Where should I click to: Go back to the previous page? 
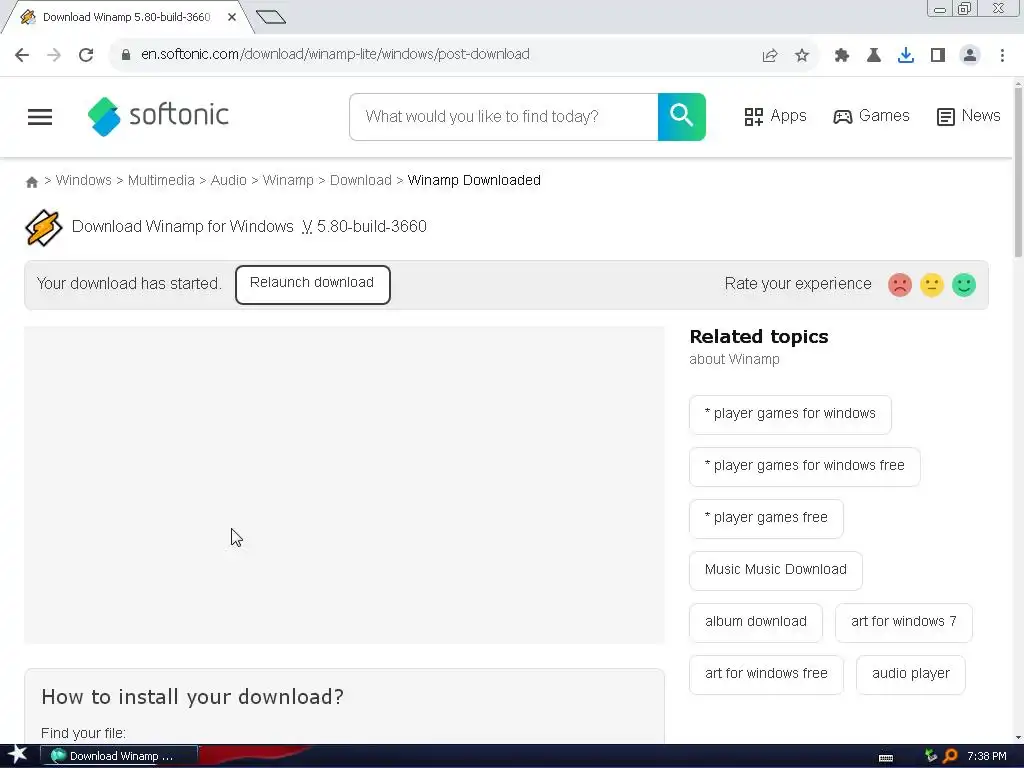point(22,55)
